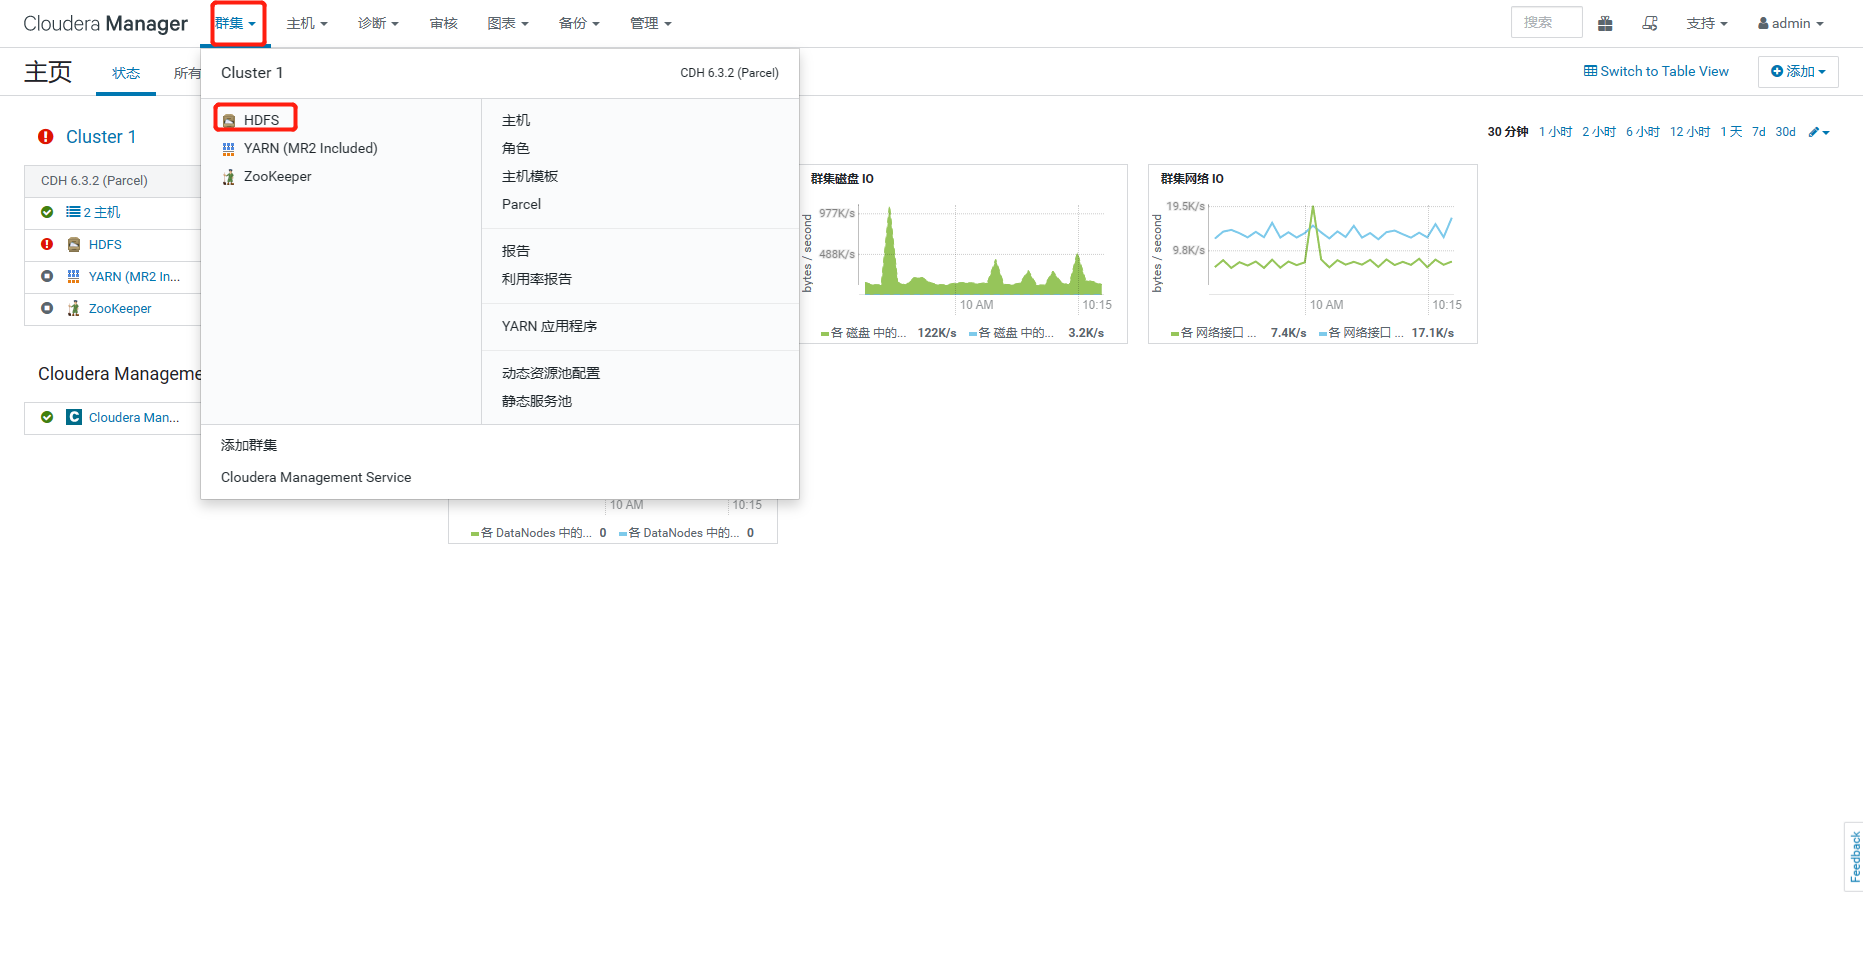Switch to the 状态 tab
The height and width of the screenshot is (969, 1863).
pyautogui.click(x=126, y=74)
